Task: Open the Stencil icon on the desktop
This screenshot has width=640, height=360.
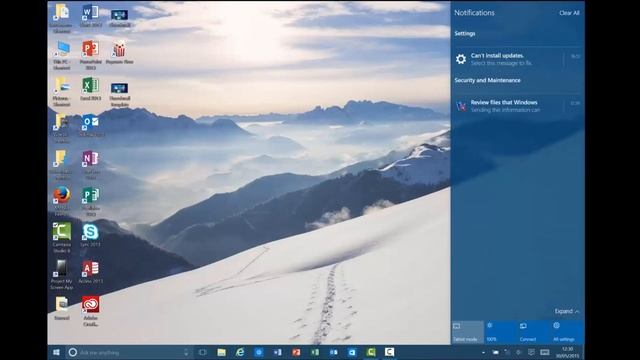Action: click(62, 308)
